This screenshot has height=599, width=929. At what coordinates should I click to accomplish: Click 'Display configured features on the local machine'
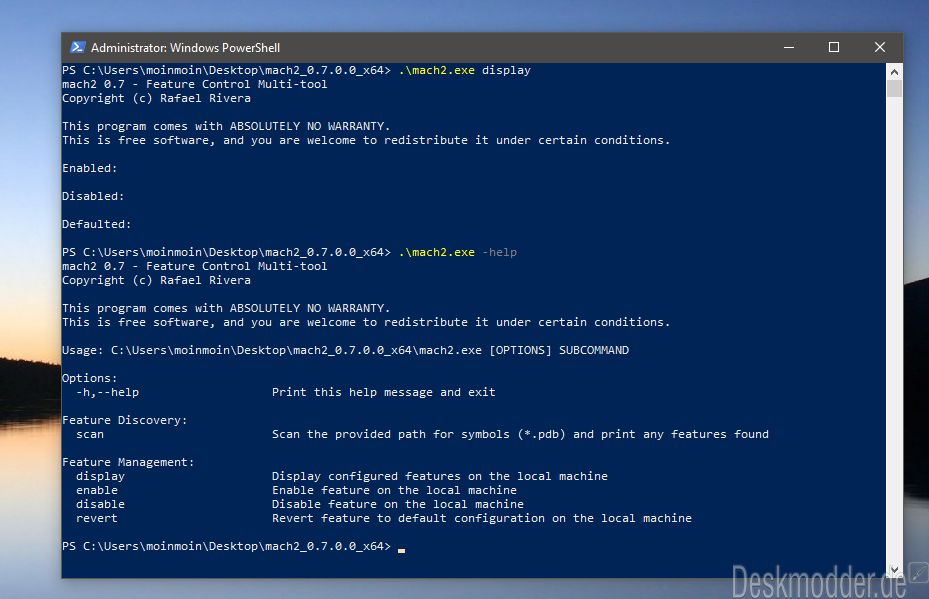440,476
